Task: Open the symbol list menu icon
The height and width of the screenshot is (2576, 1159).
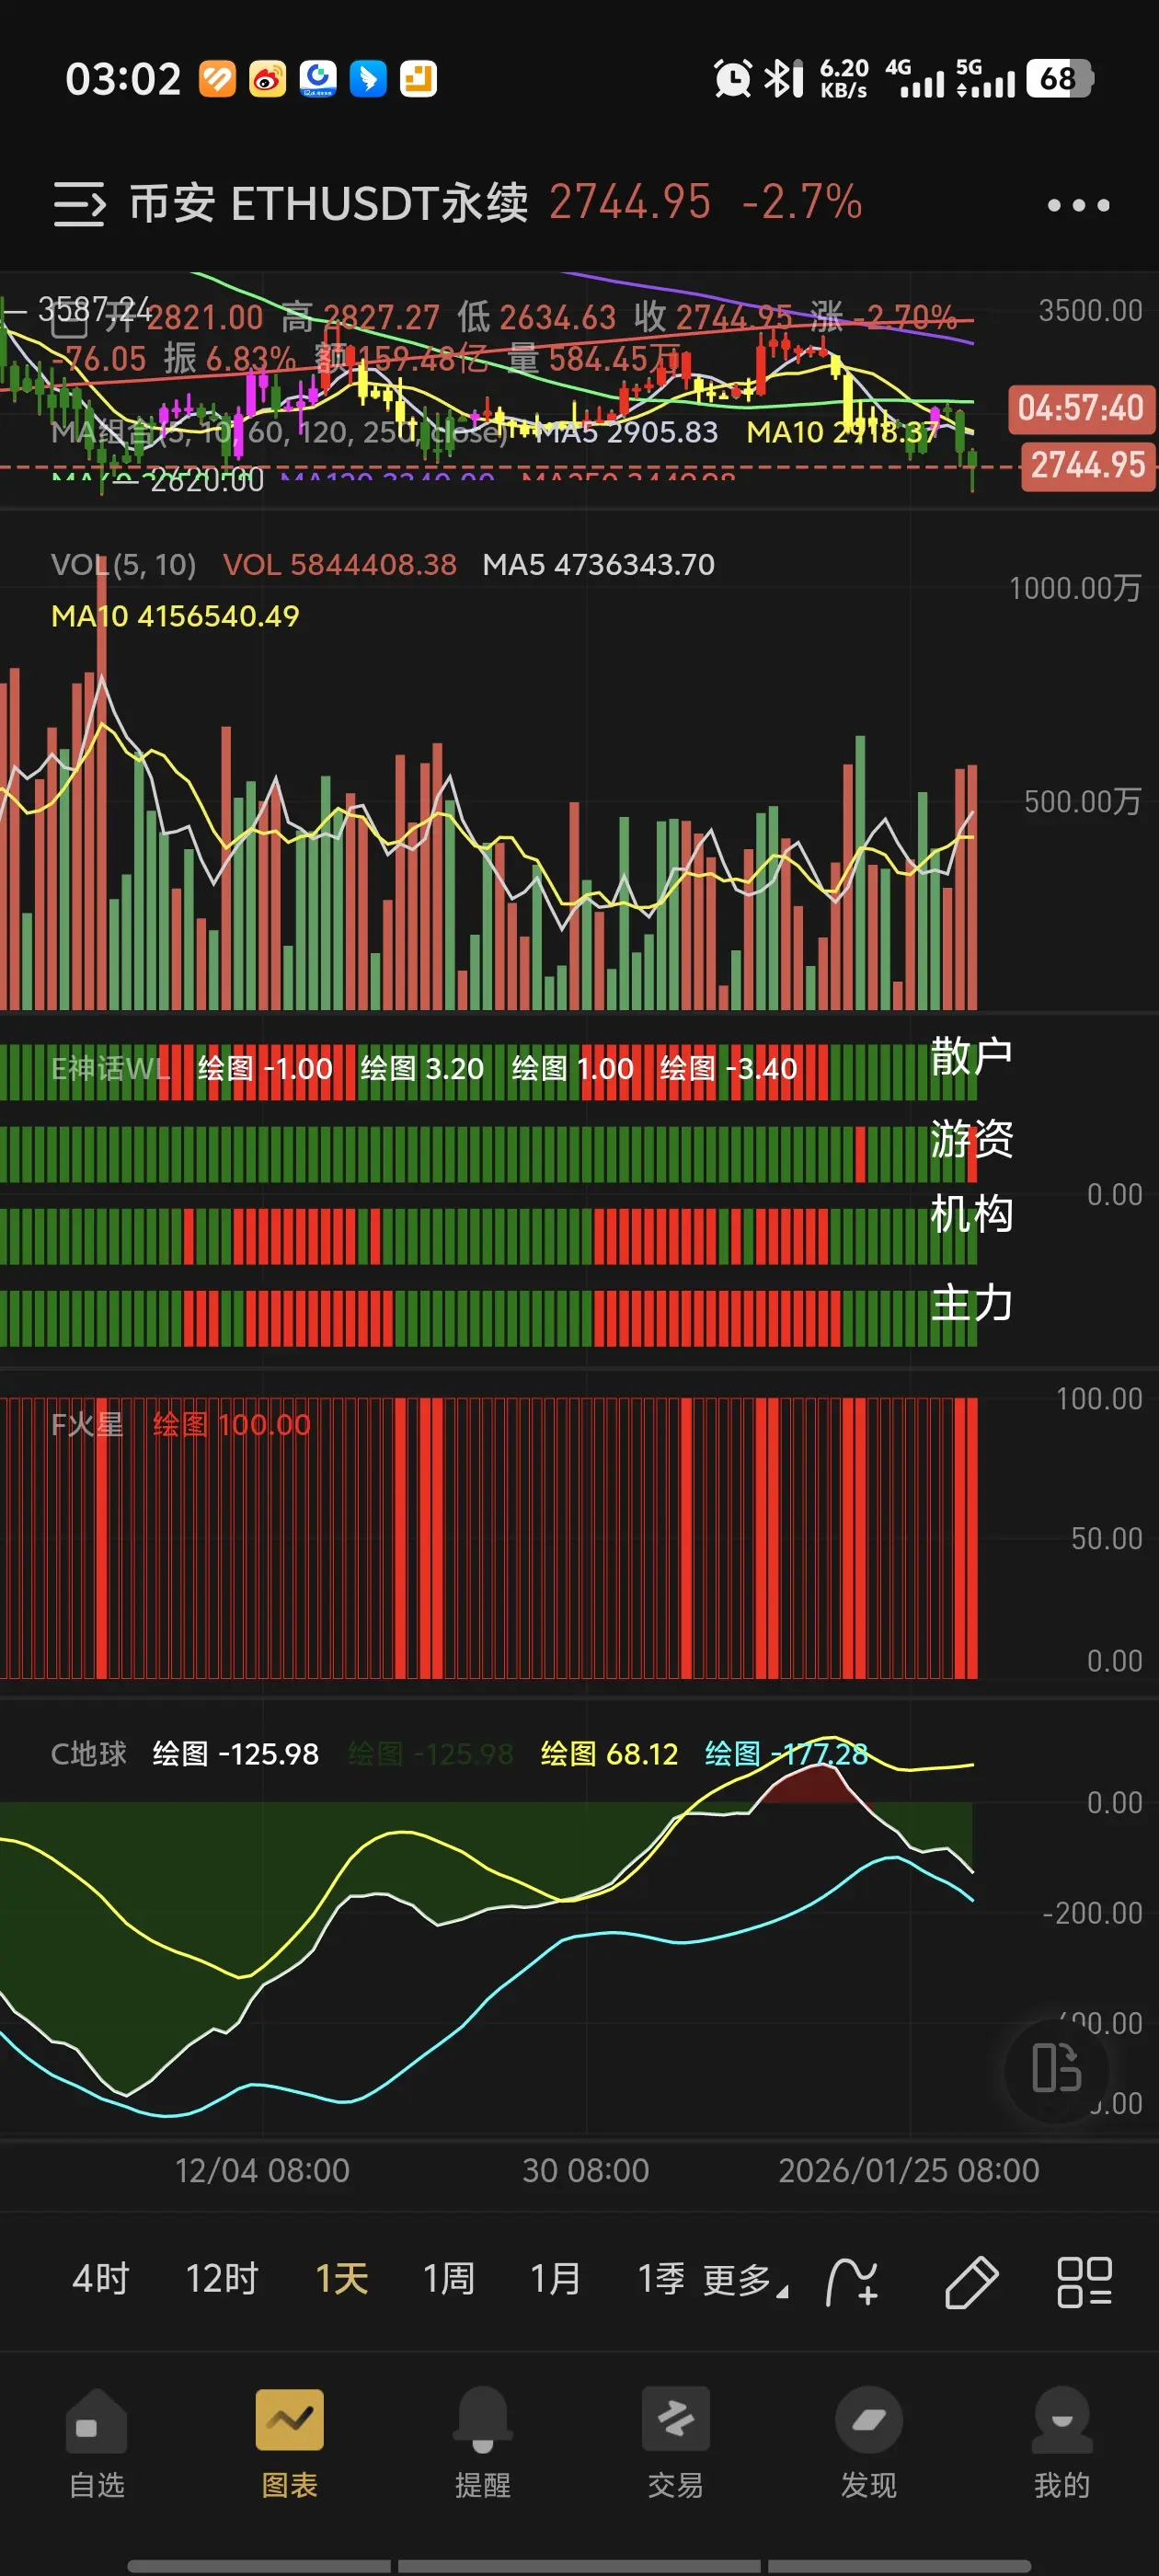Action: coord(79,204)
